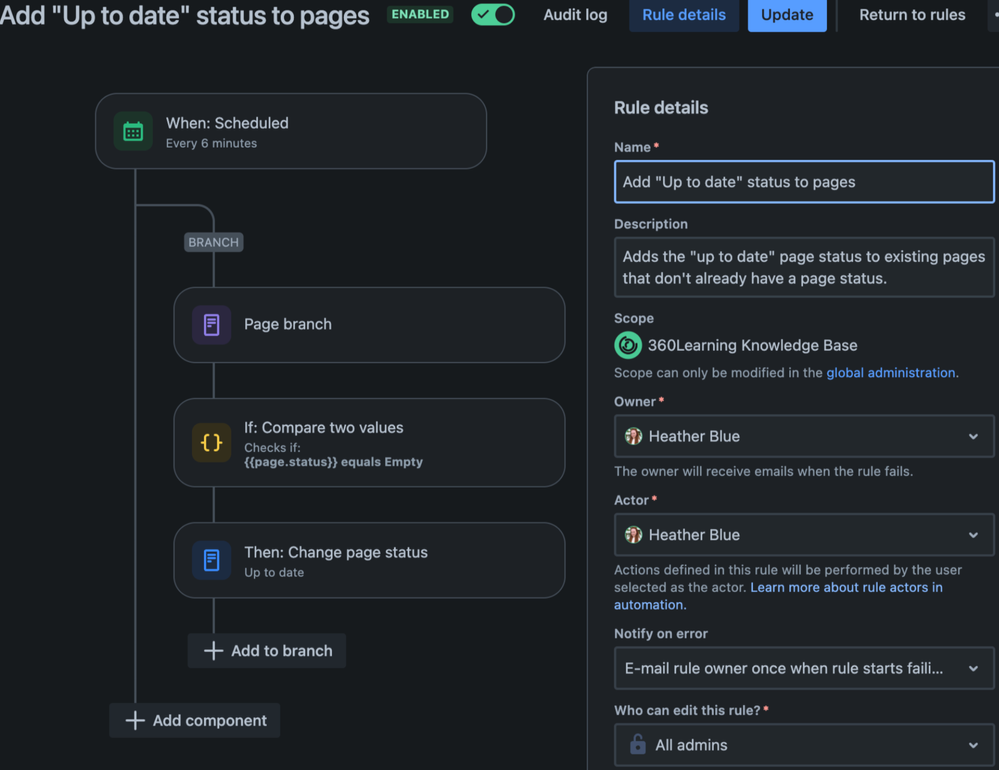Image resolution: width=999 pixels, height=770 pixels.
Task: Click the Update button
Action: pyautogui.click(x=787, y=15)
